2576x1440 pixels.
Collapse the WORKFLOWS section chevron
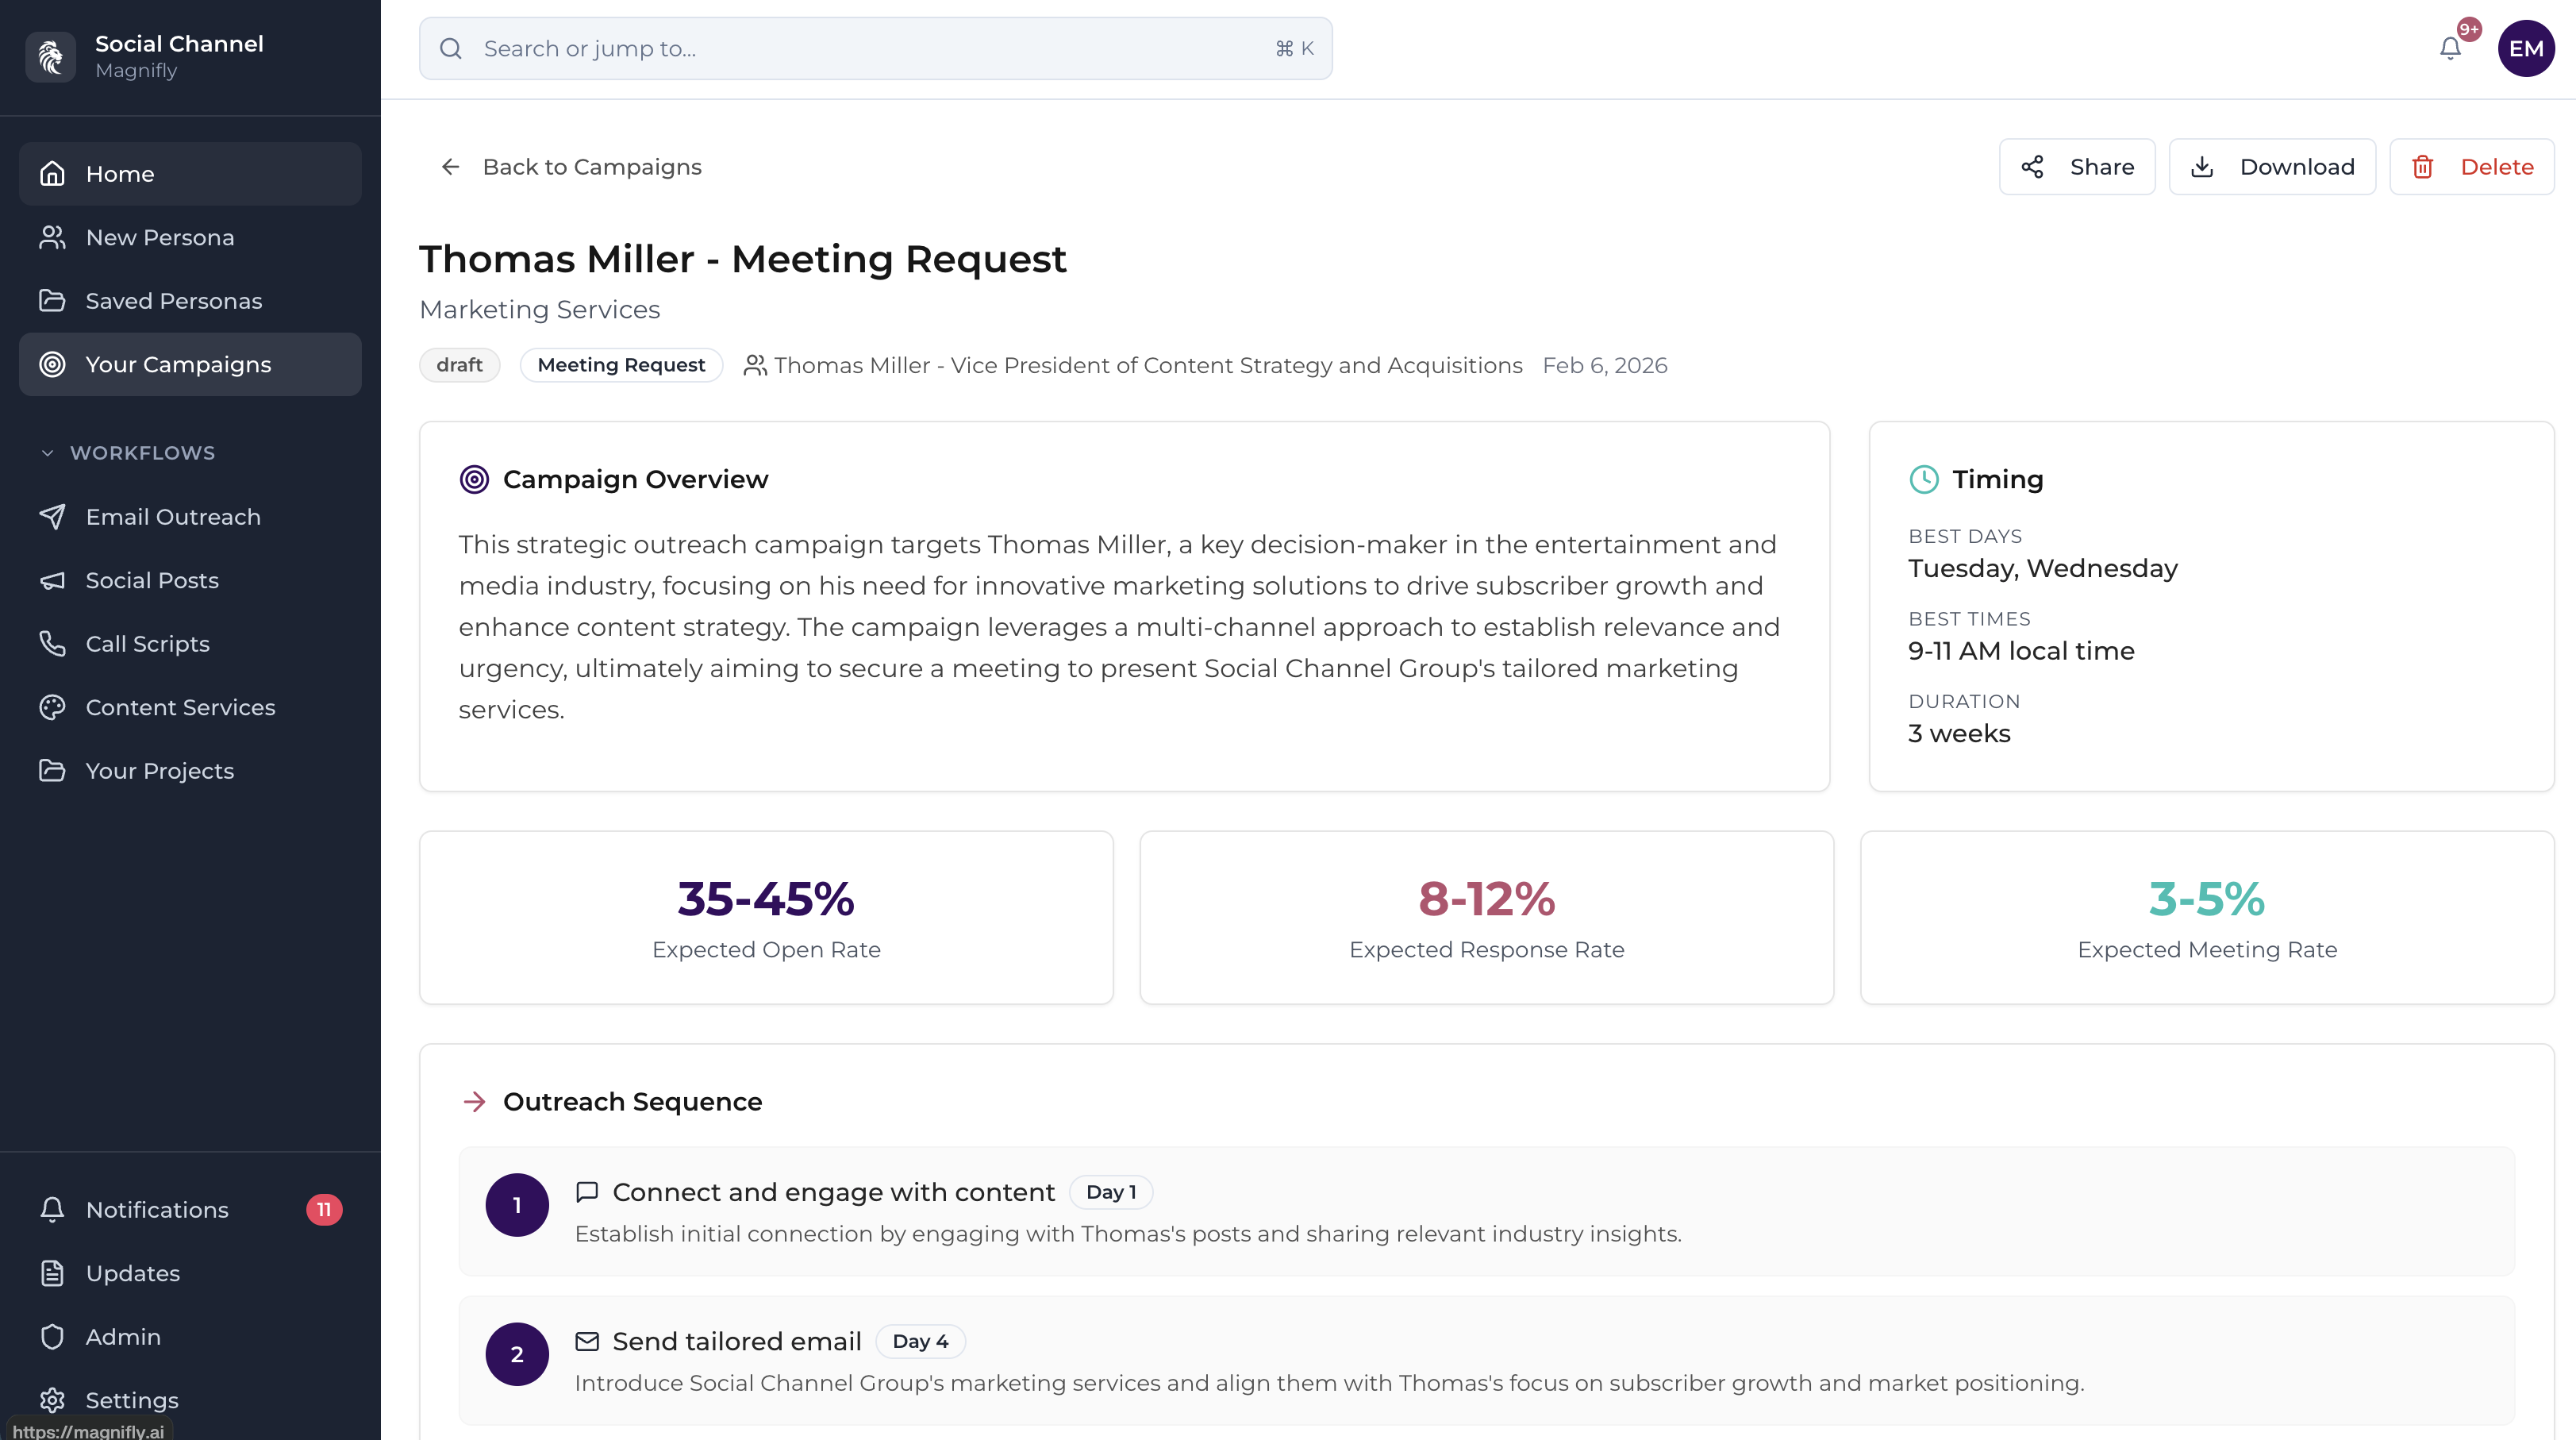tap(47, 453)
